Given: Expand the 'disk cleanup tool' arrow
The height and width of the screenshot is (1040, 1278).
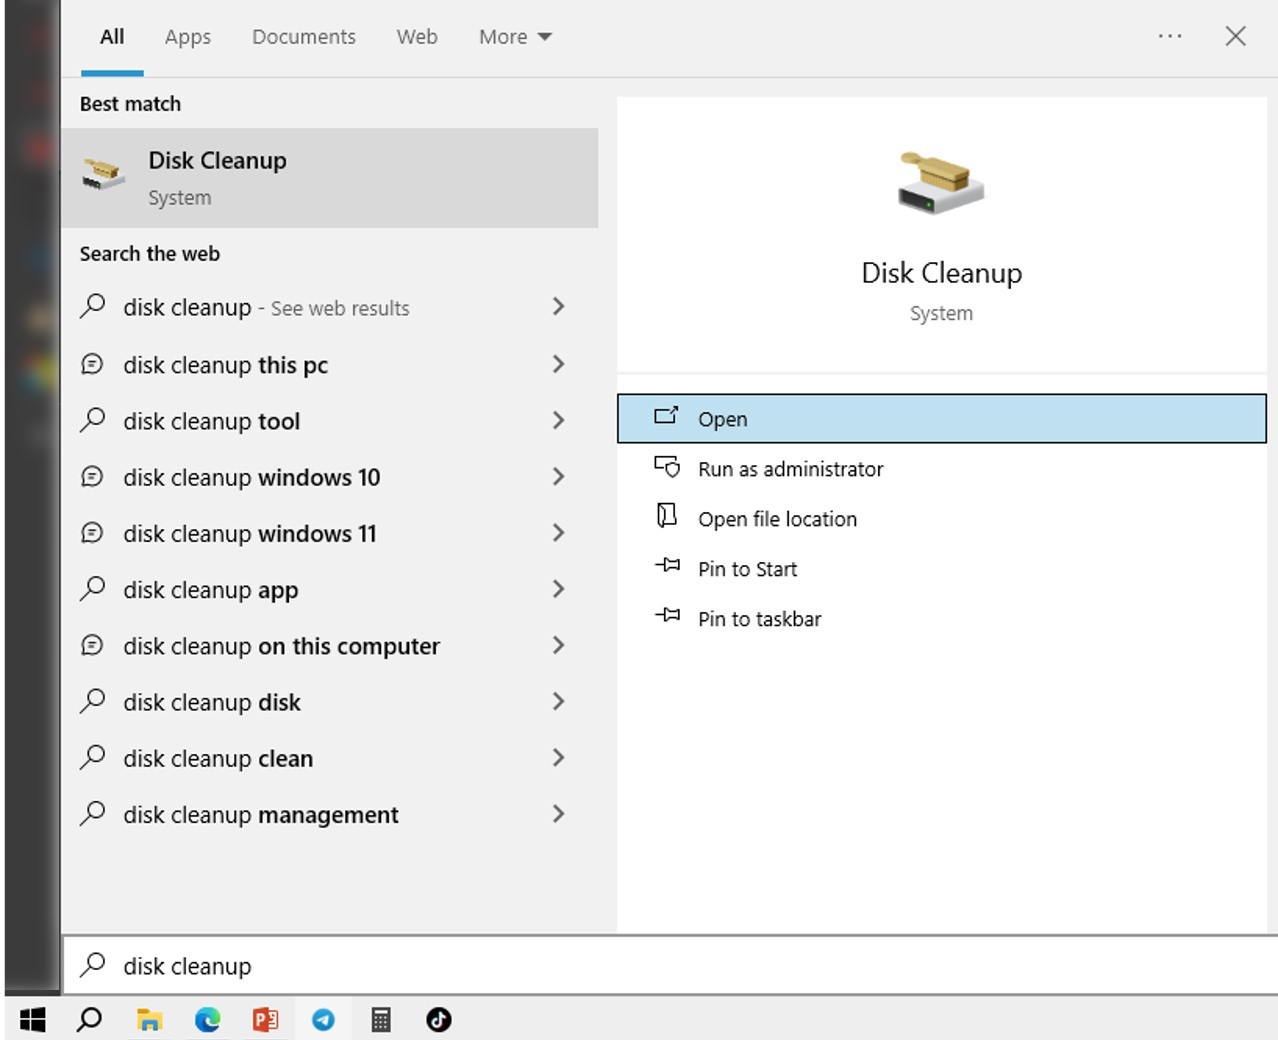Looking at the screenshot, I should 559,420.
